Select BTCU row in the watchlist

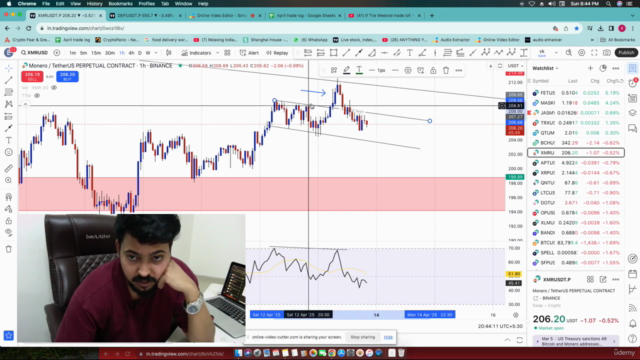[576, 242]
